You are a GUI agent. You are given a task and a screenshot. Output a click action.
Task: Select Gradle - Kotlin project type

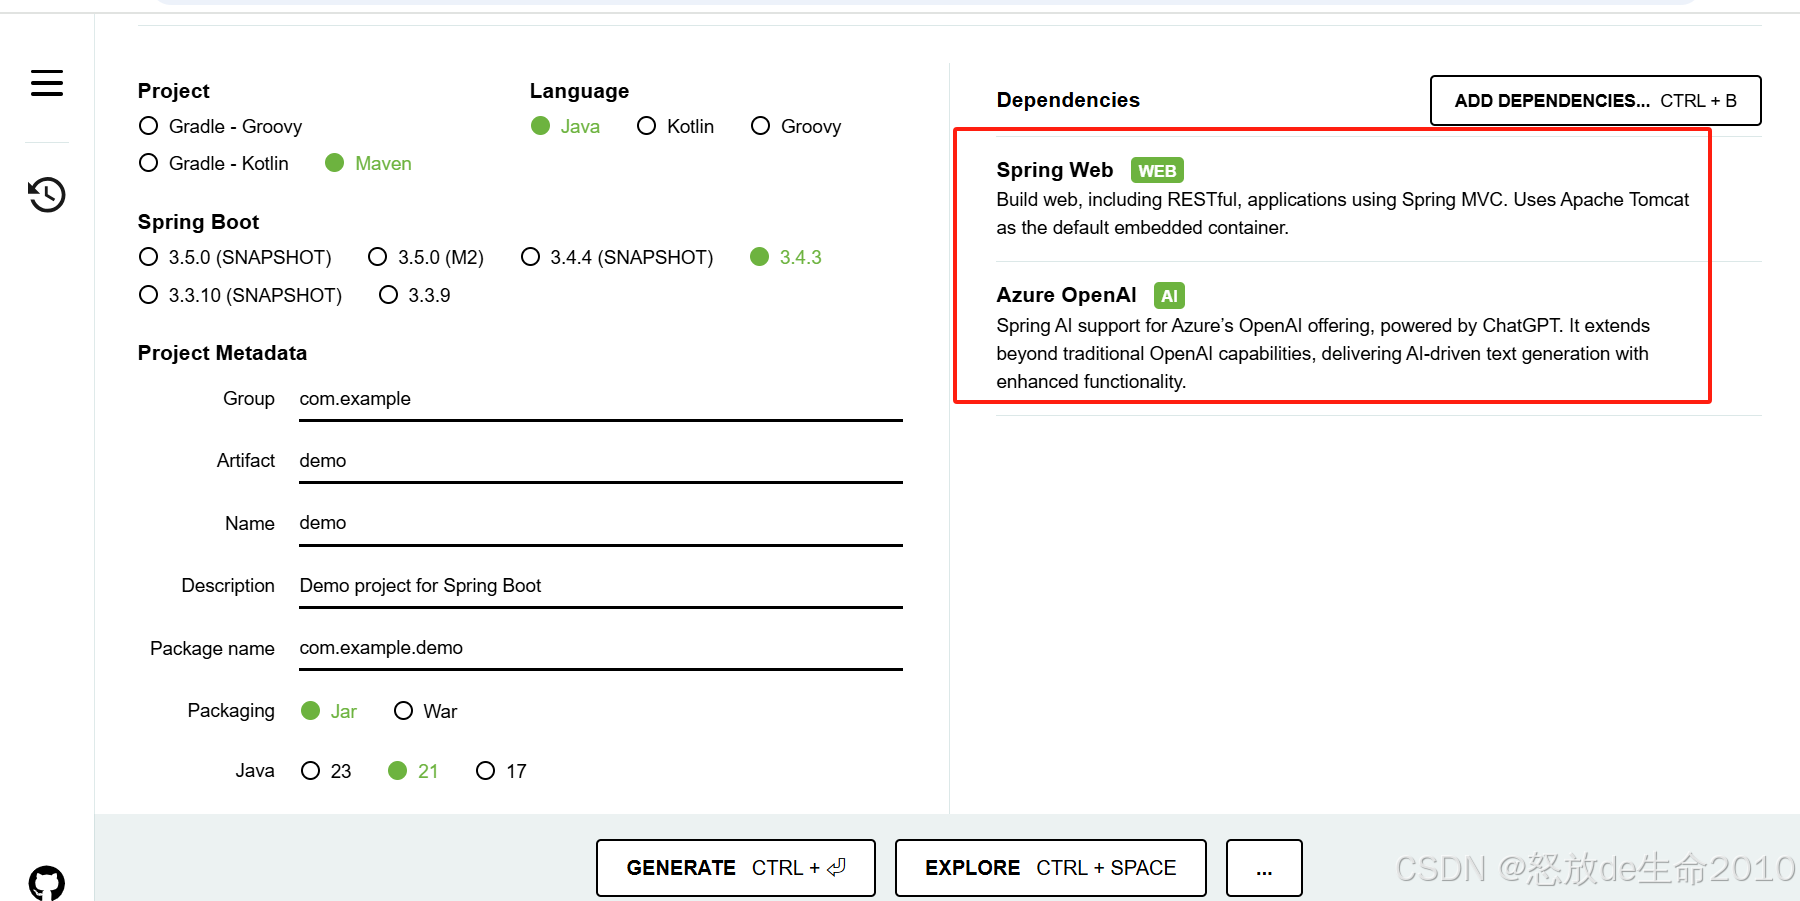click(149, 163)
